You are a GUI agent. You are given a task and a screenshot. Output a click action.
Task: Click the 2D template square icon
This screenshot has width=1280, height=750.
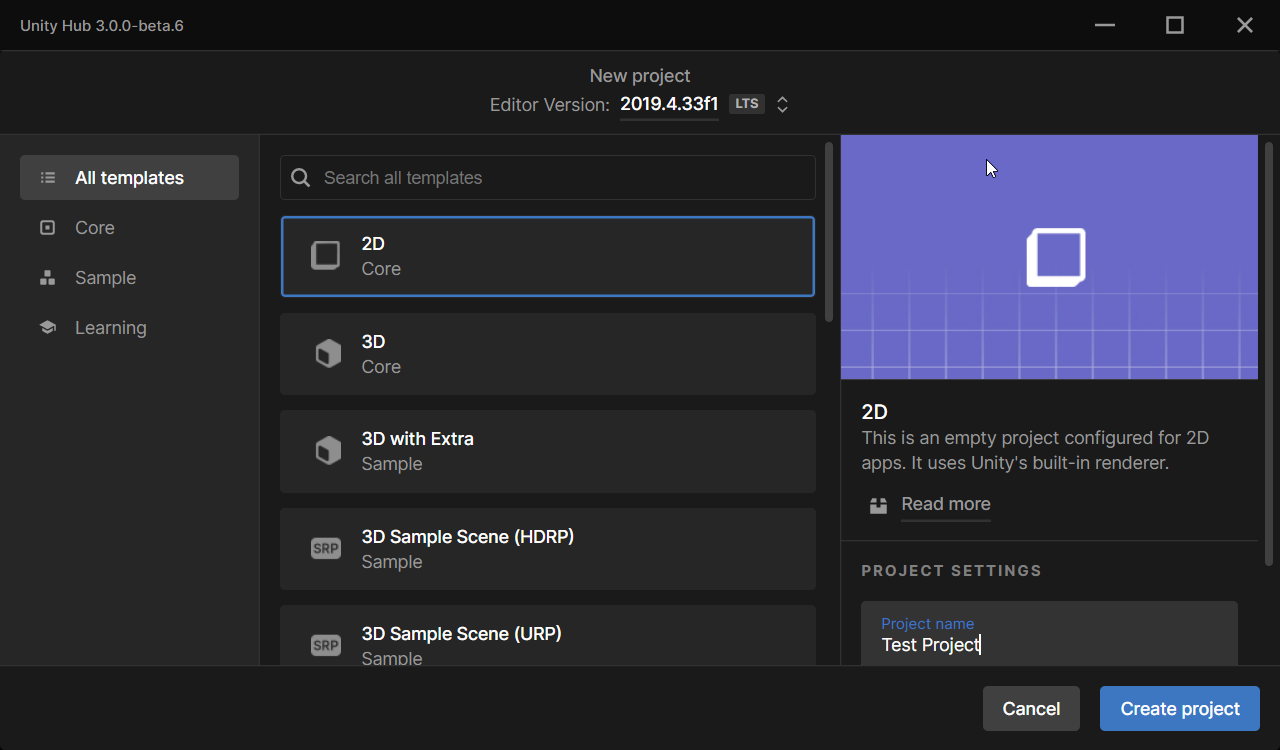pyautogui.click(x=326, y=256)
